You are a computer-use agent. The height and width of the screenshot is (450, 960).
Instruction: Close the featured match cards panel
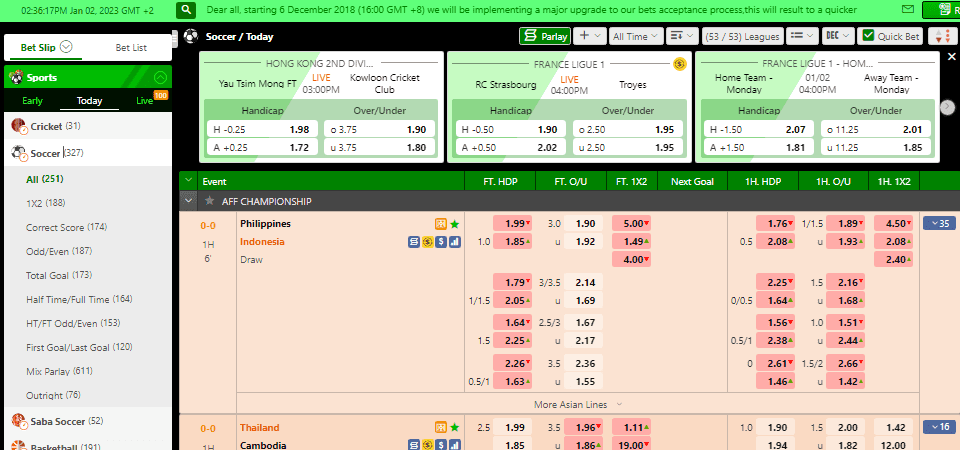[951, 56]
